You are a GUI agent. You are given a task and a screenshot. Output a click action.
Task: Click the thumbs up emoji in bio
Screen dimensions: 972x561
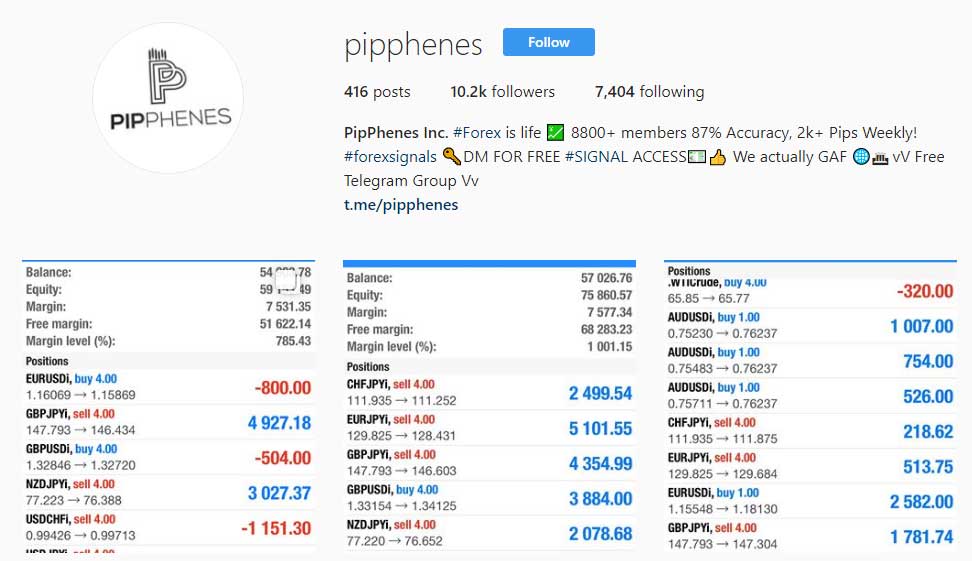click(x=716, y=157)
